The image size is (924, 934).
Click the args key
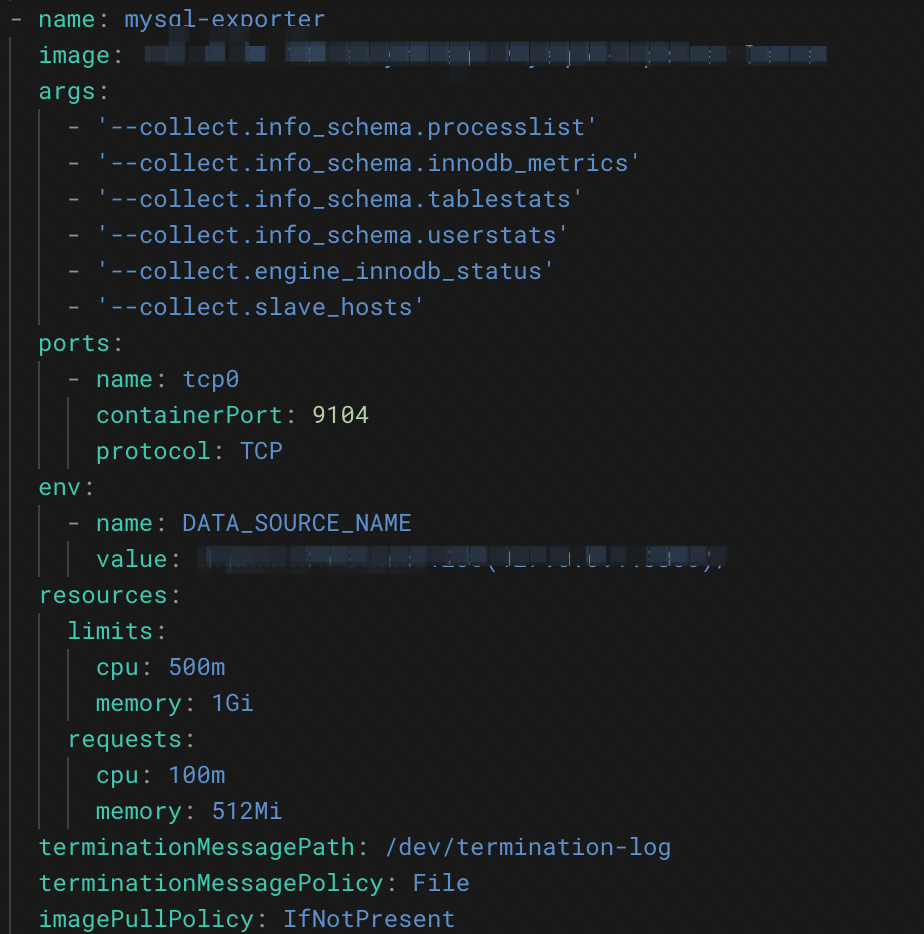coord(67,91)
